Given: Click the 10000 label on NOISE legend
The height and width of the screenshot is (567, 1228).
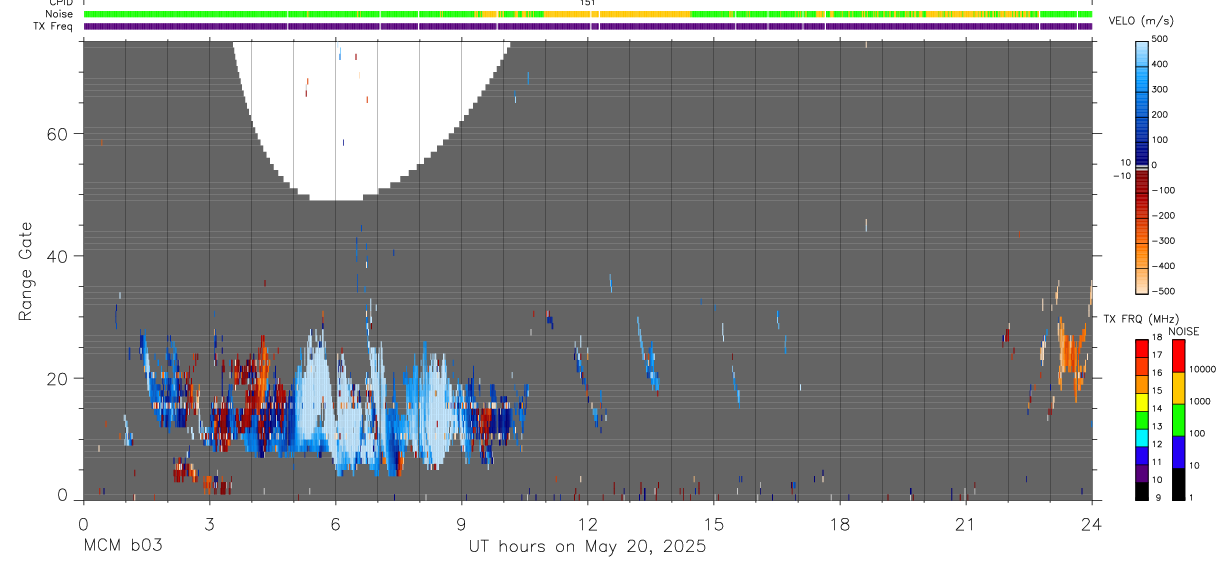Looking at the screenshot, I should point(1202,370).
